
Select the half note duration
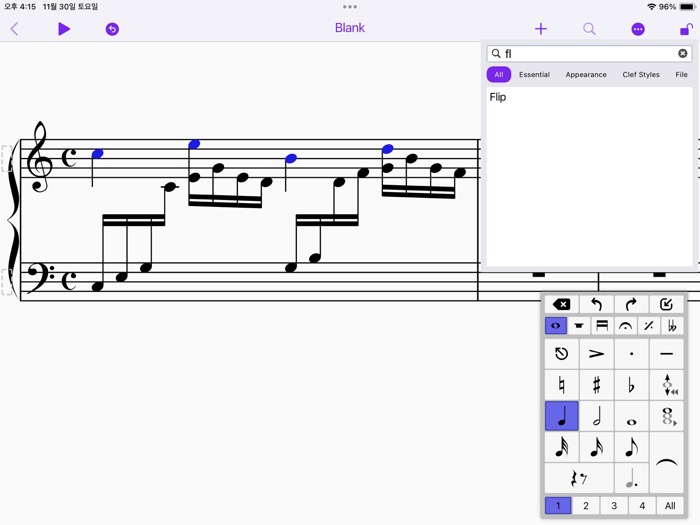pos(596,416)
